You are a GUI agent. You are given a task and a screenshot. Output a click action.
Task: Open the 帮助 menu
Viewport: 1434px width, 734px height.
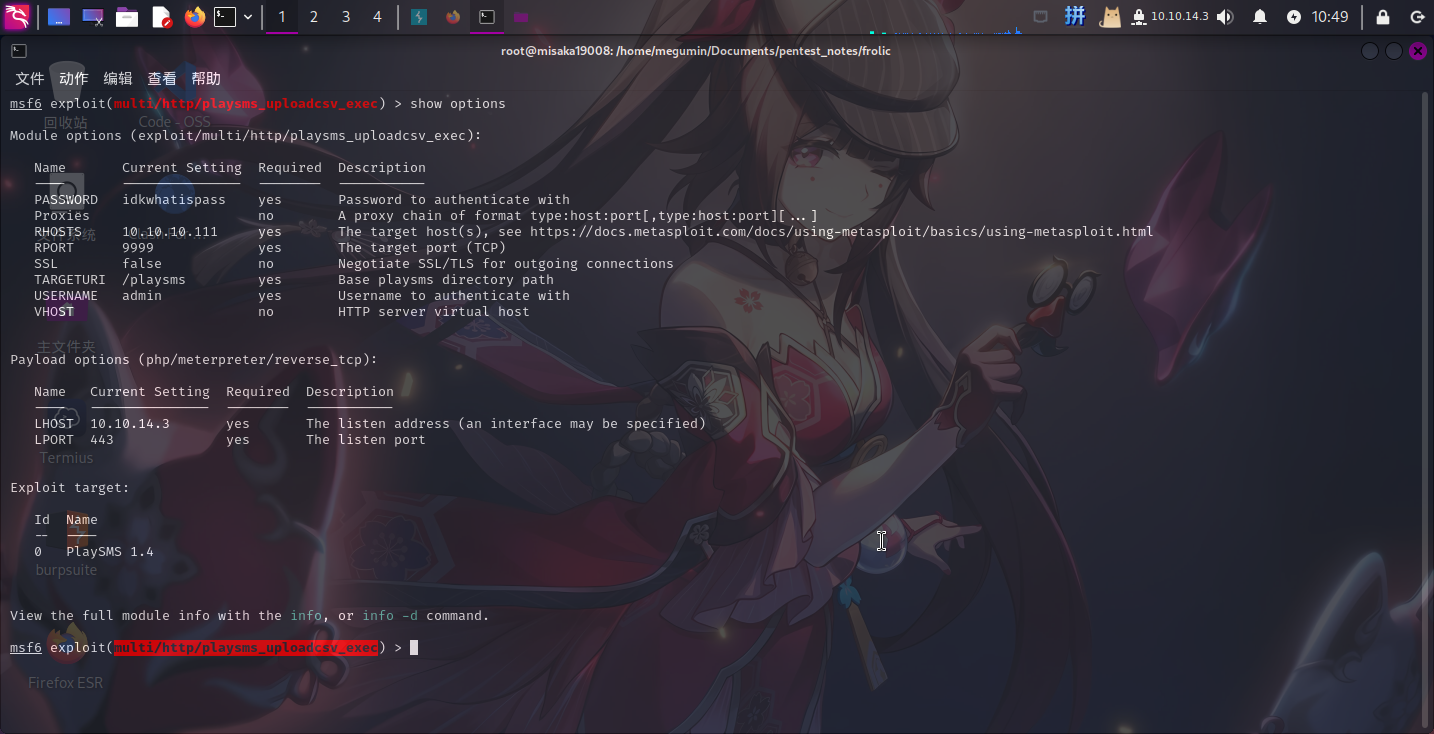(206, 78)
